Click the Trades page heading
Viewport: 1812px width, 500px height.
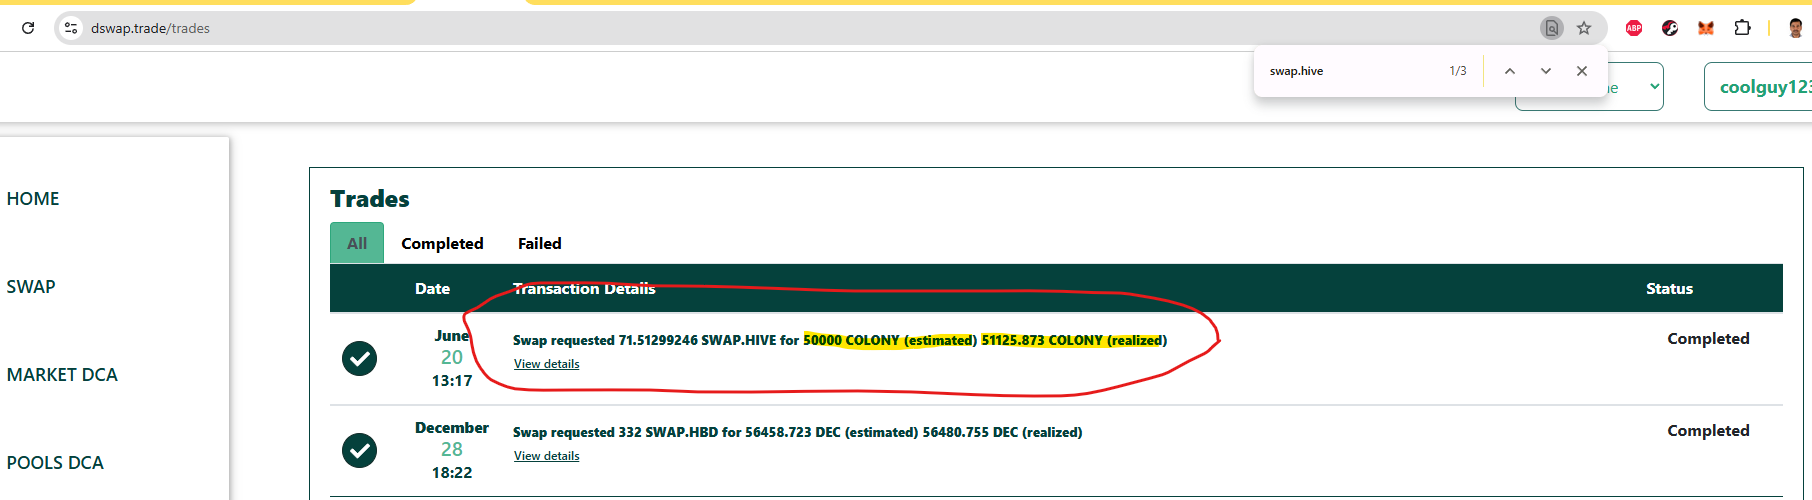click(x=370, y=199)
